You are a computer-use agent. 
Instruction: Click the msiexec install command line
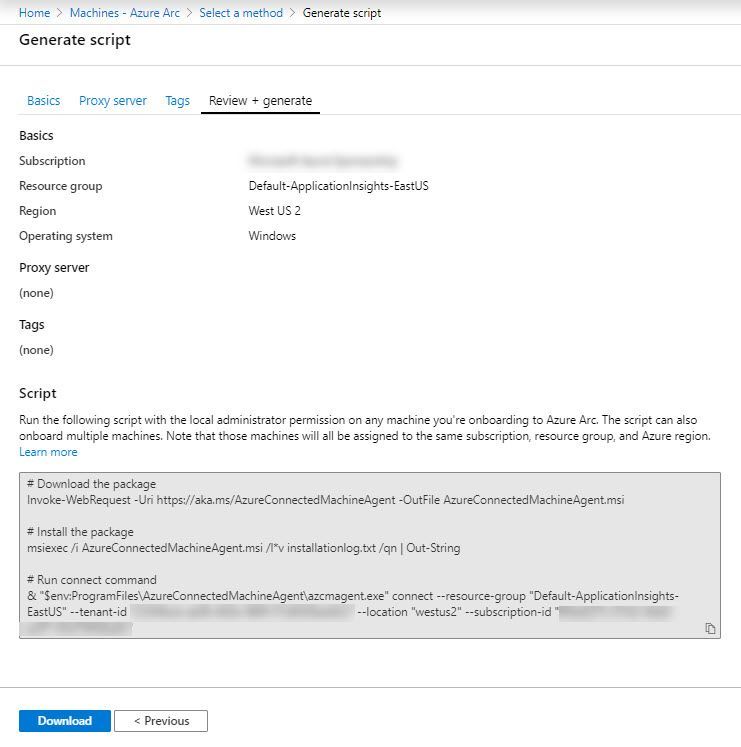[244, 548]
